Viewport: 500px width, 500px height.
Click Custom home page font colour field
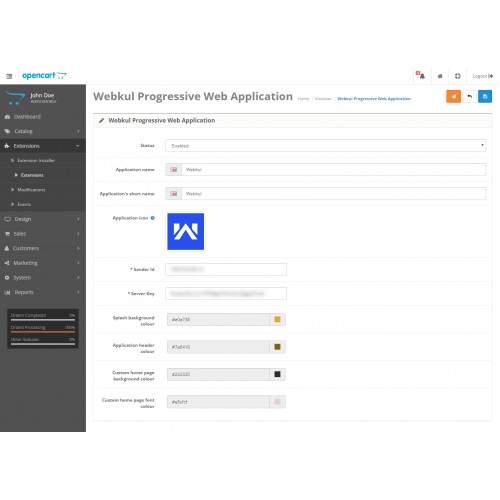[218, 402]
